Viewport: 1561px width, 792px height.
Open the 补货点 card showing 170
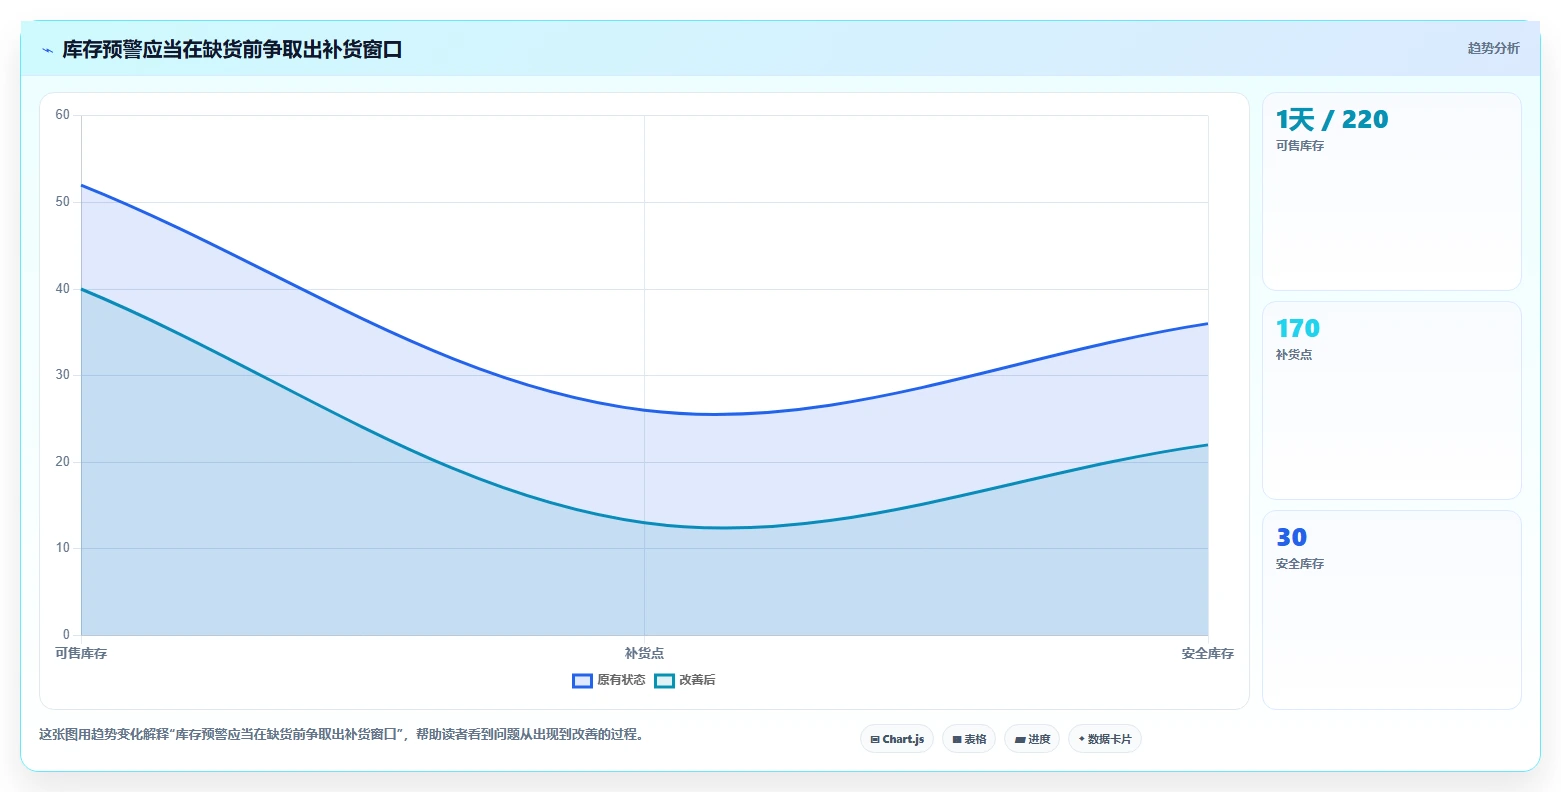pyautogui.click(x=1392, y=400)
